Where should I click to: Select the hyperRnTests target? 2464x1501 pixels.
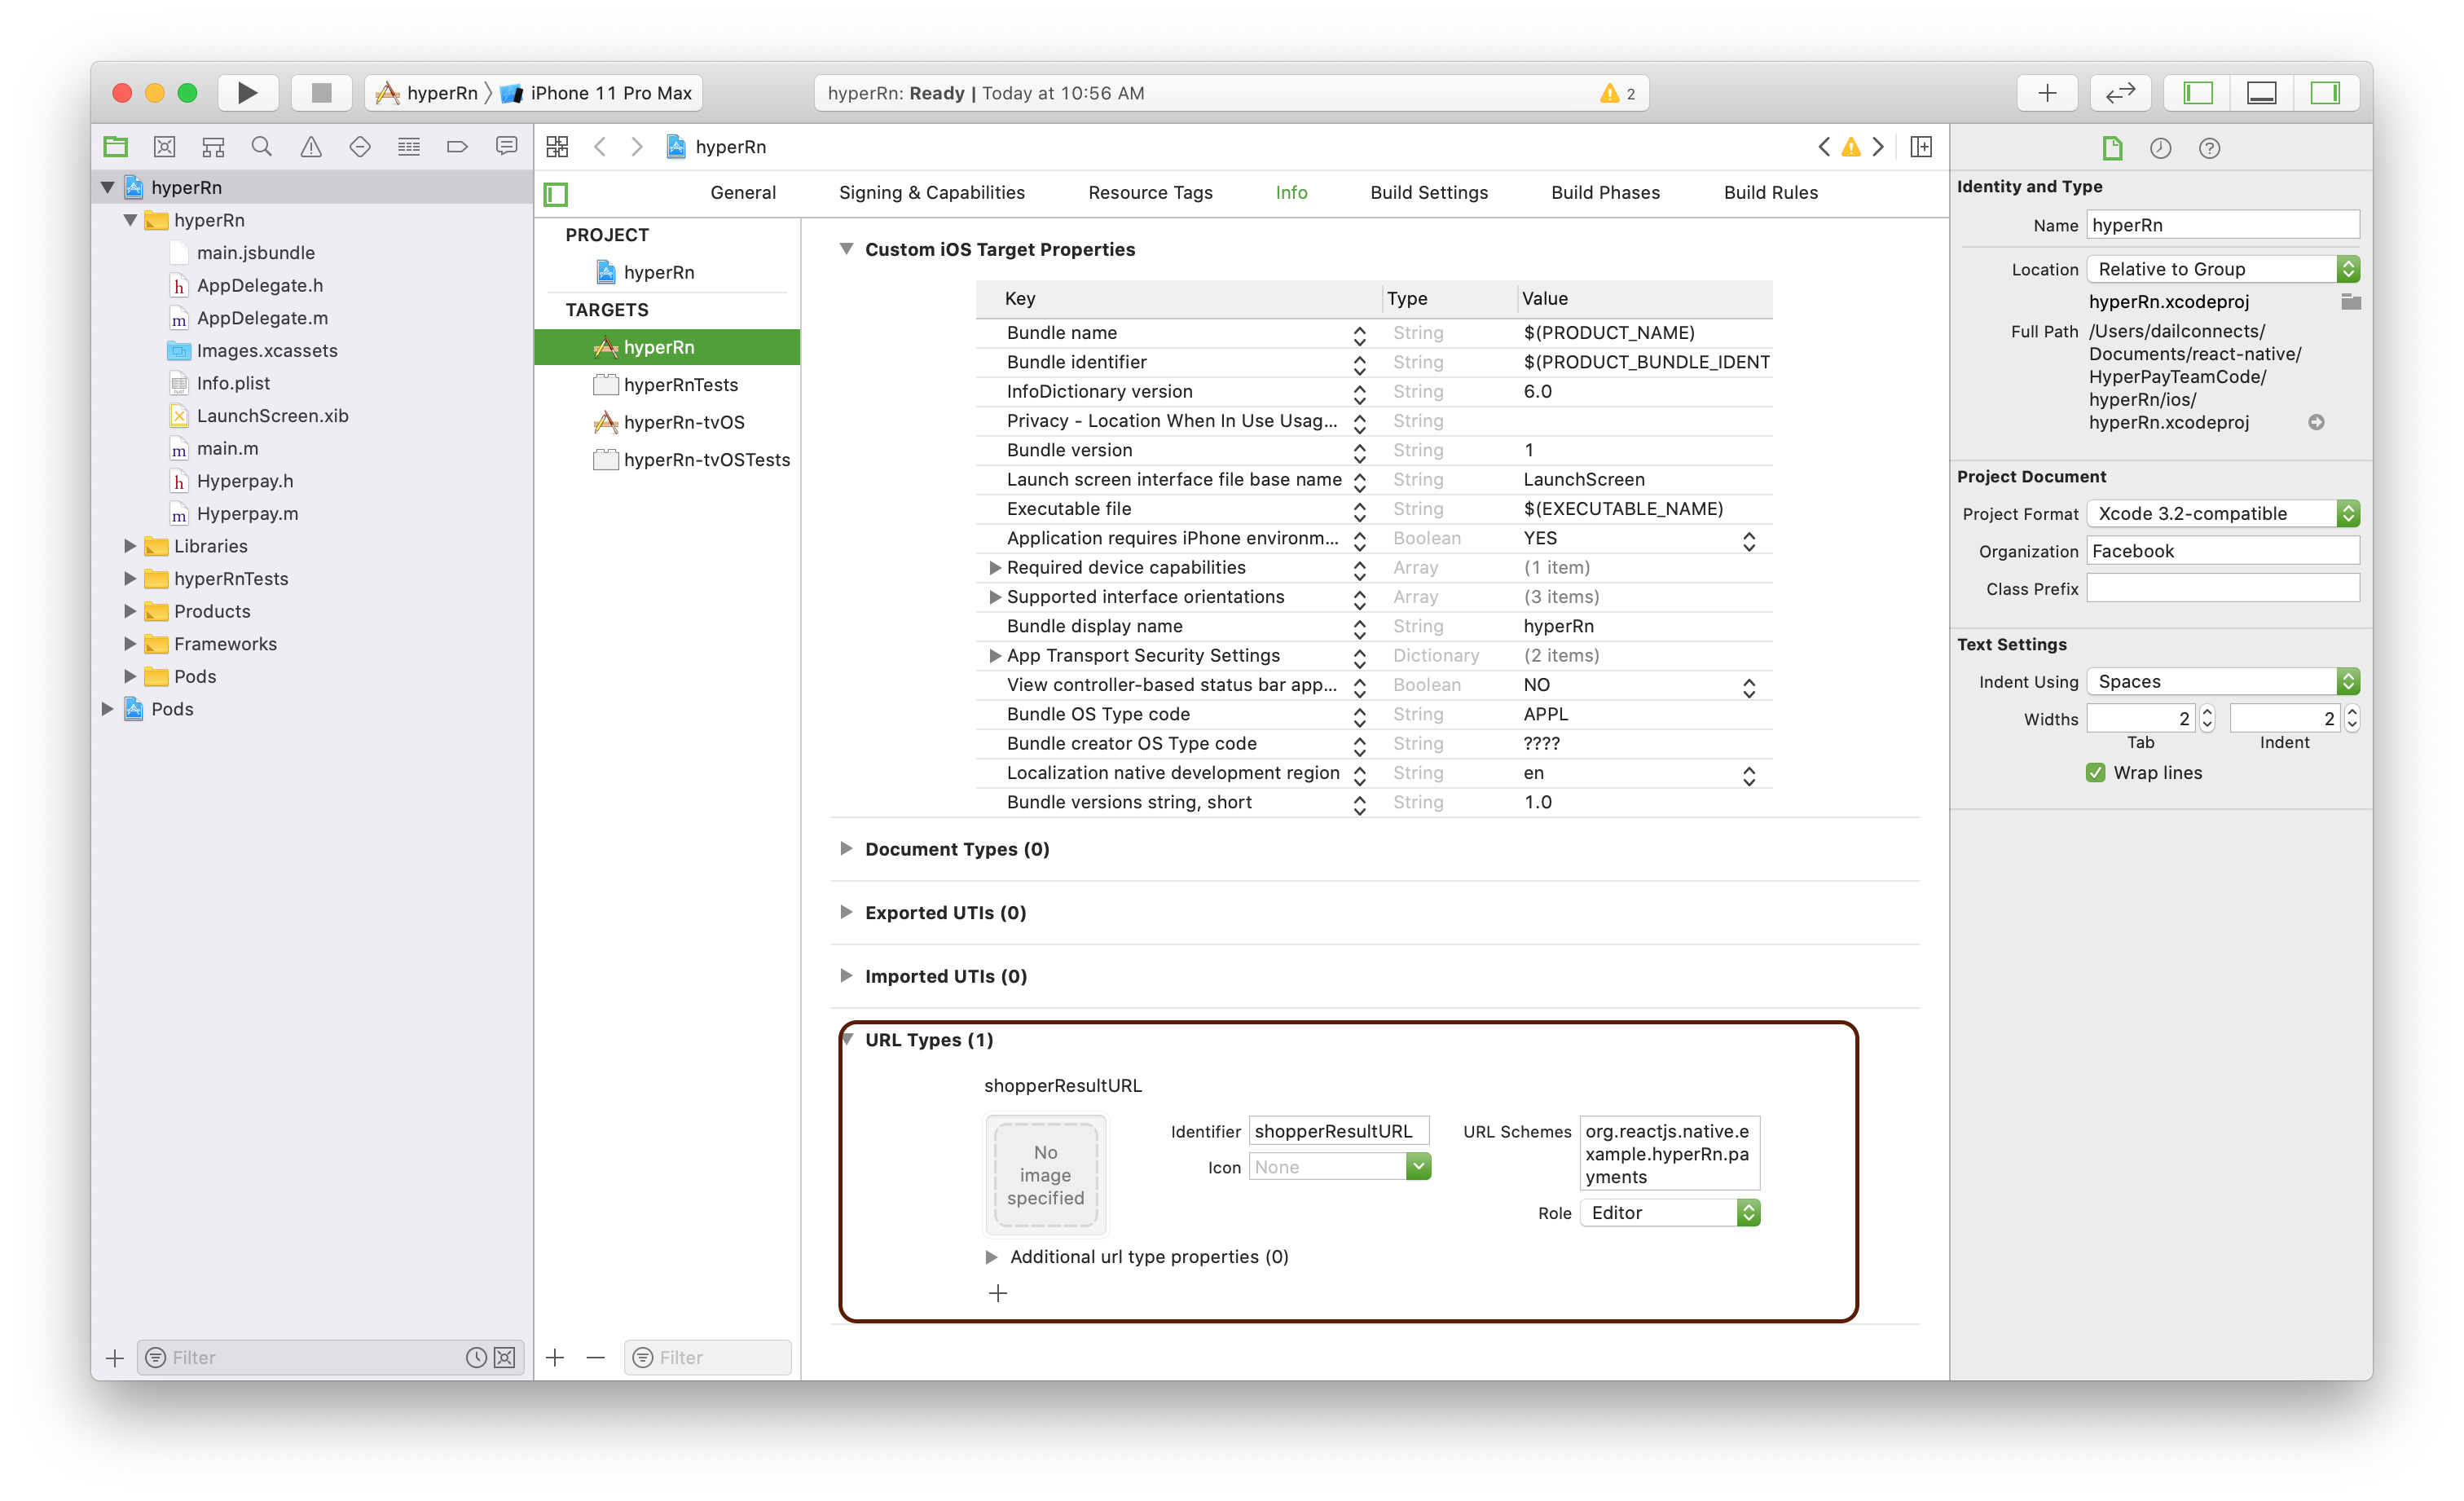point(667,385)
